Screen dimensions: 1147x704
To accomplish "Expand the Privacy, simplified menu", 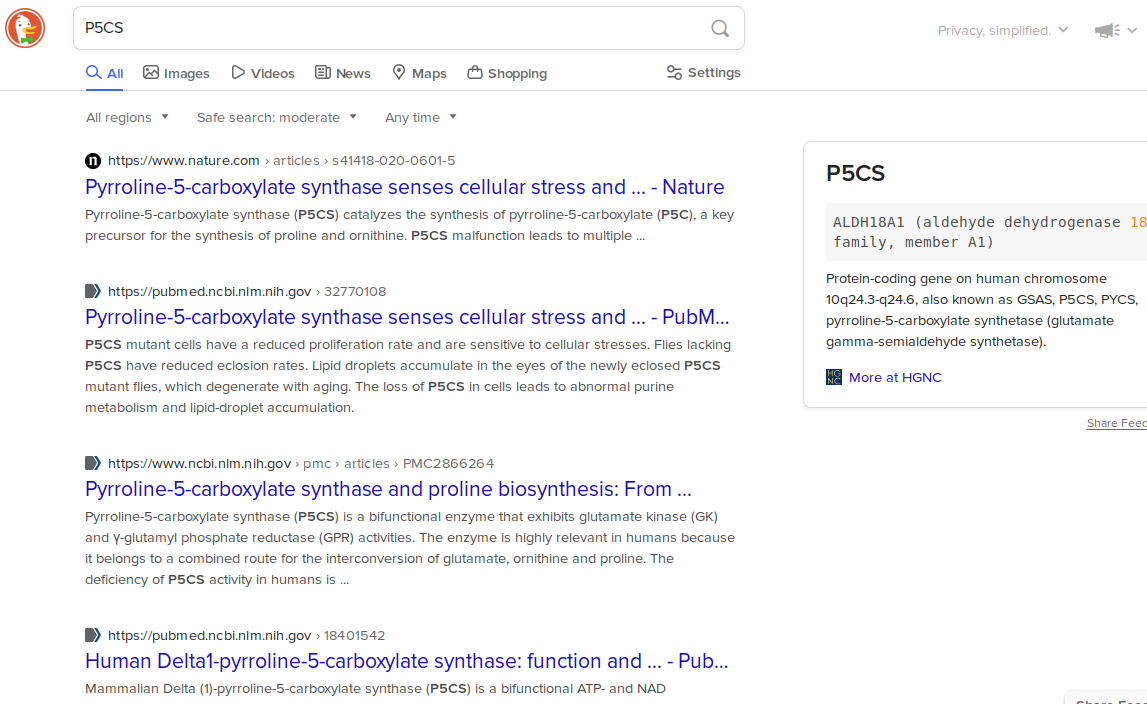I will pos(1003,30).
